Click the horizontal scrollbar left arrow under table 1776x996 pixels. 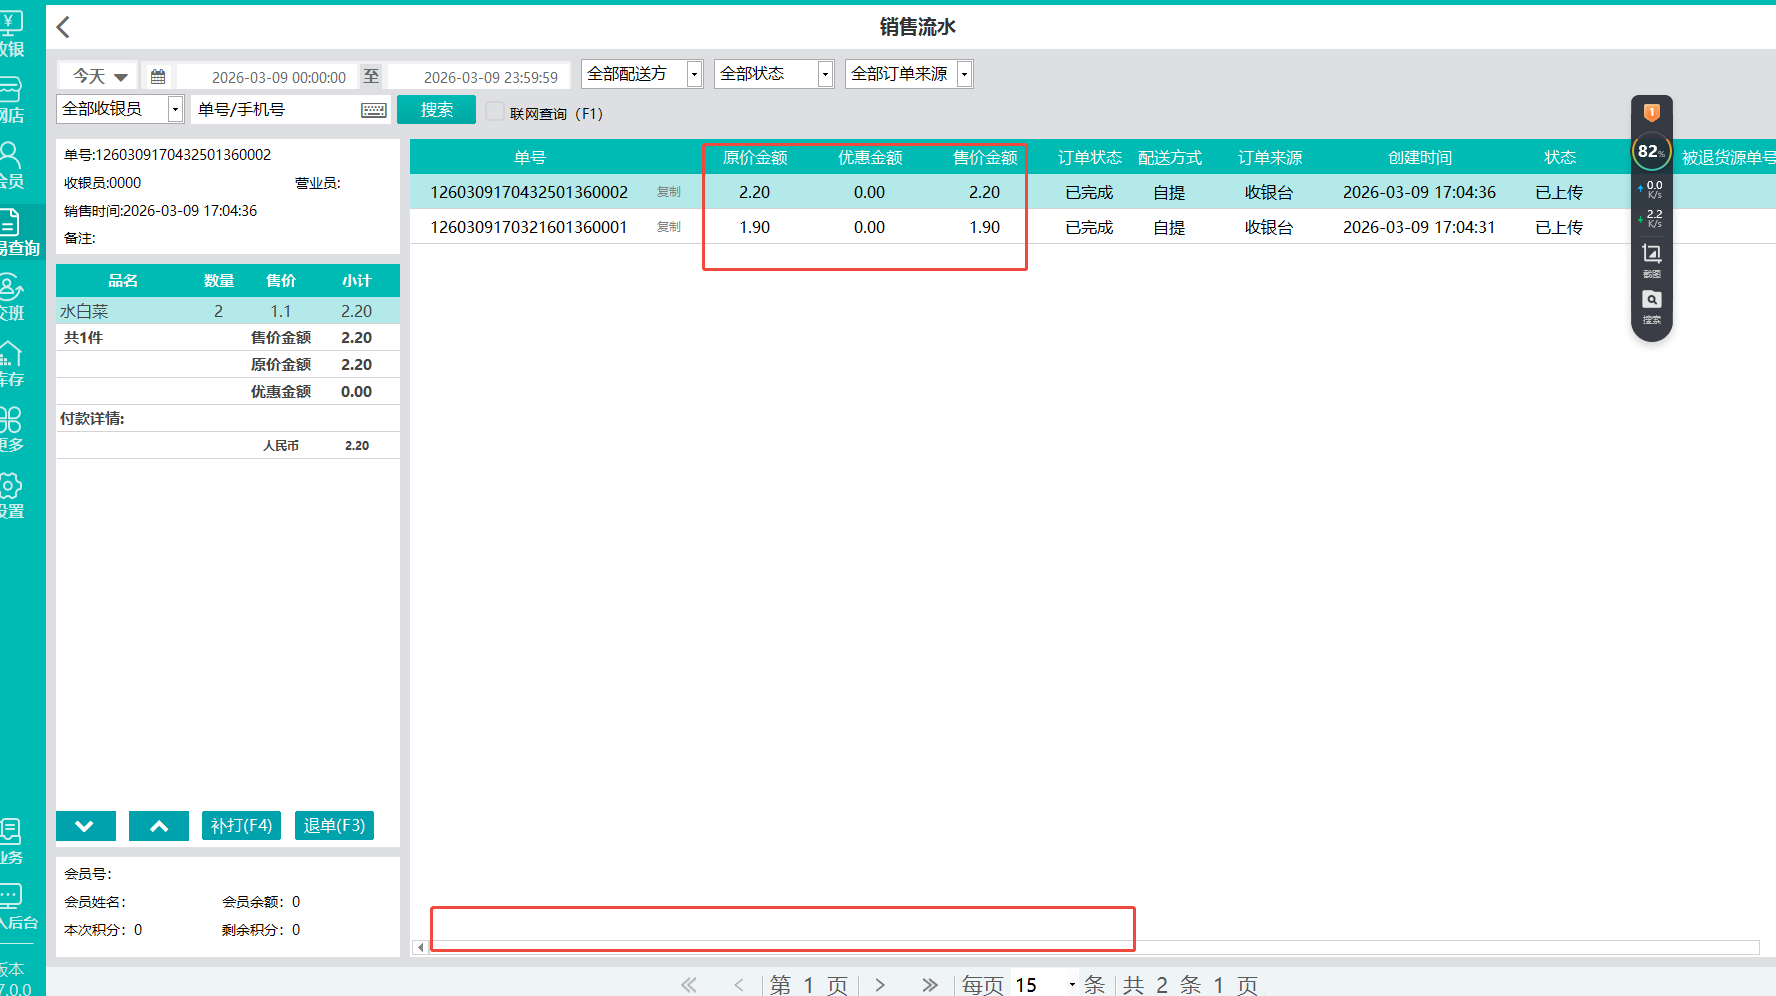tap(421, 947)
